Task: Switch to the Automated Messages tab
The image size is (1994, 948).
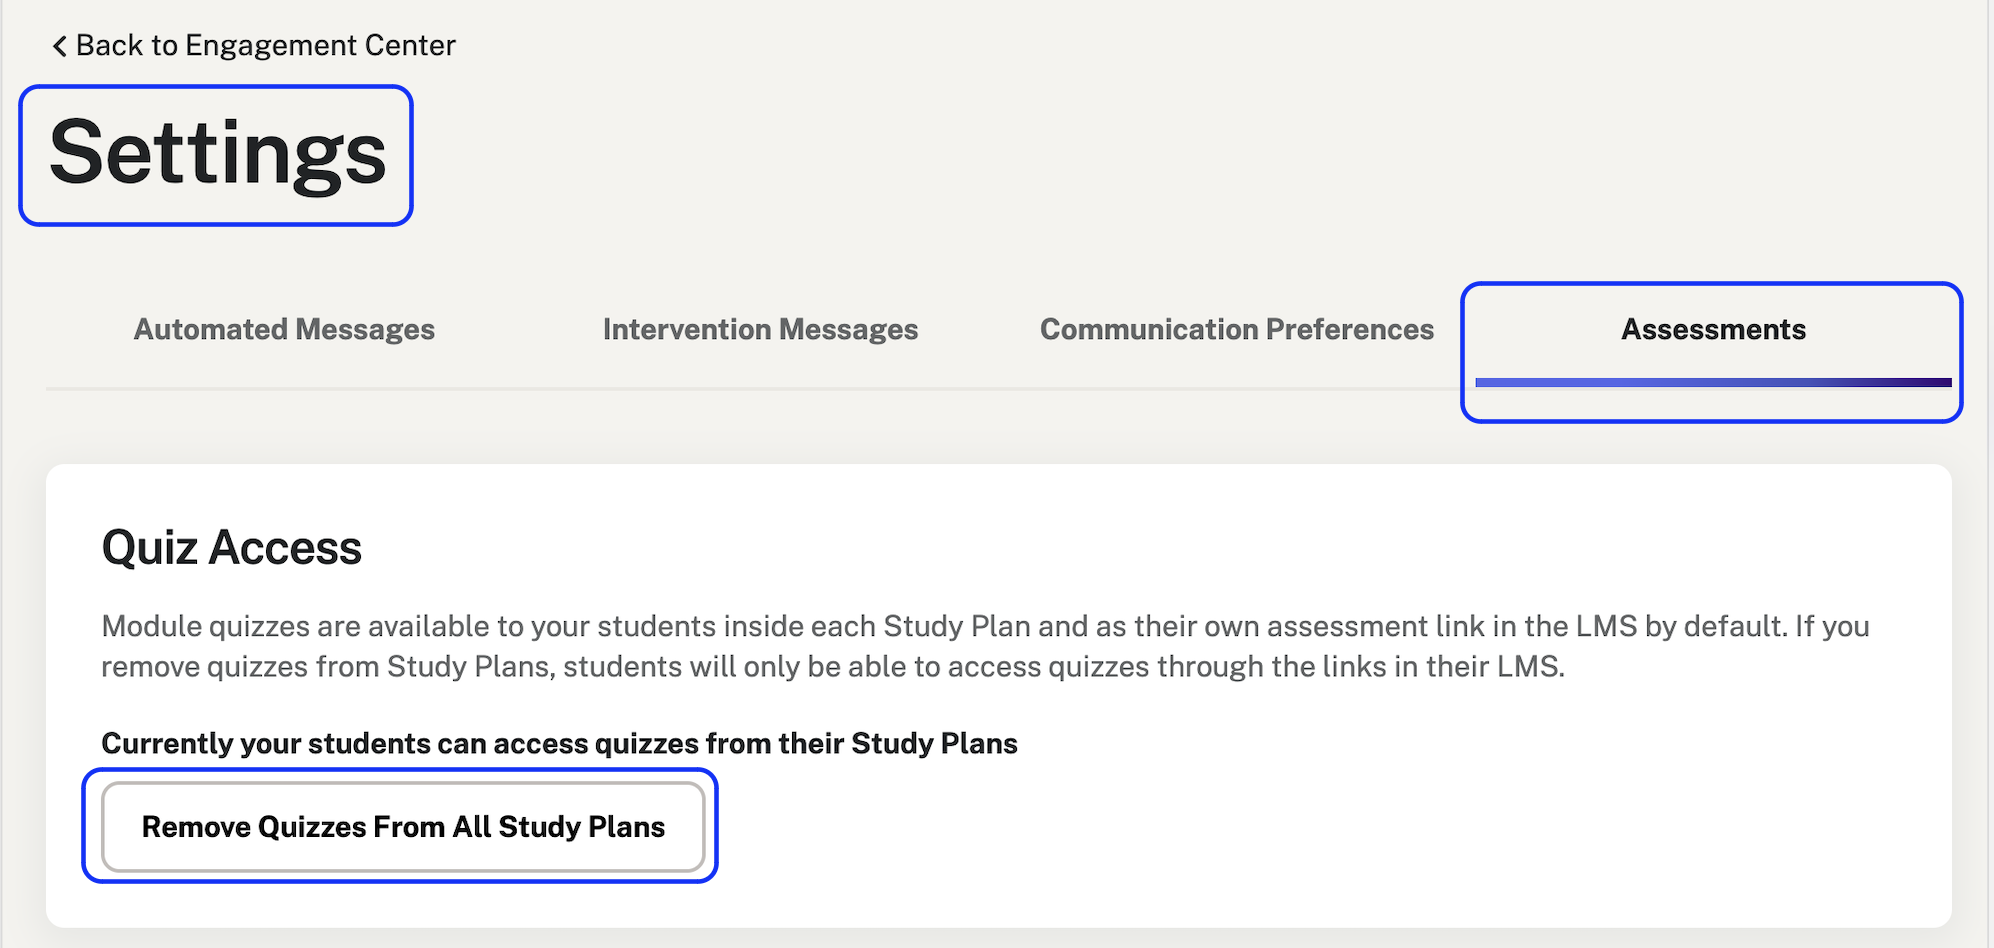Action: click(x=283, y=329)
